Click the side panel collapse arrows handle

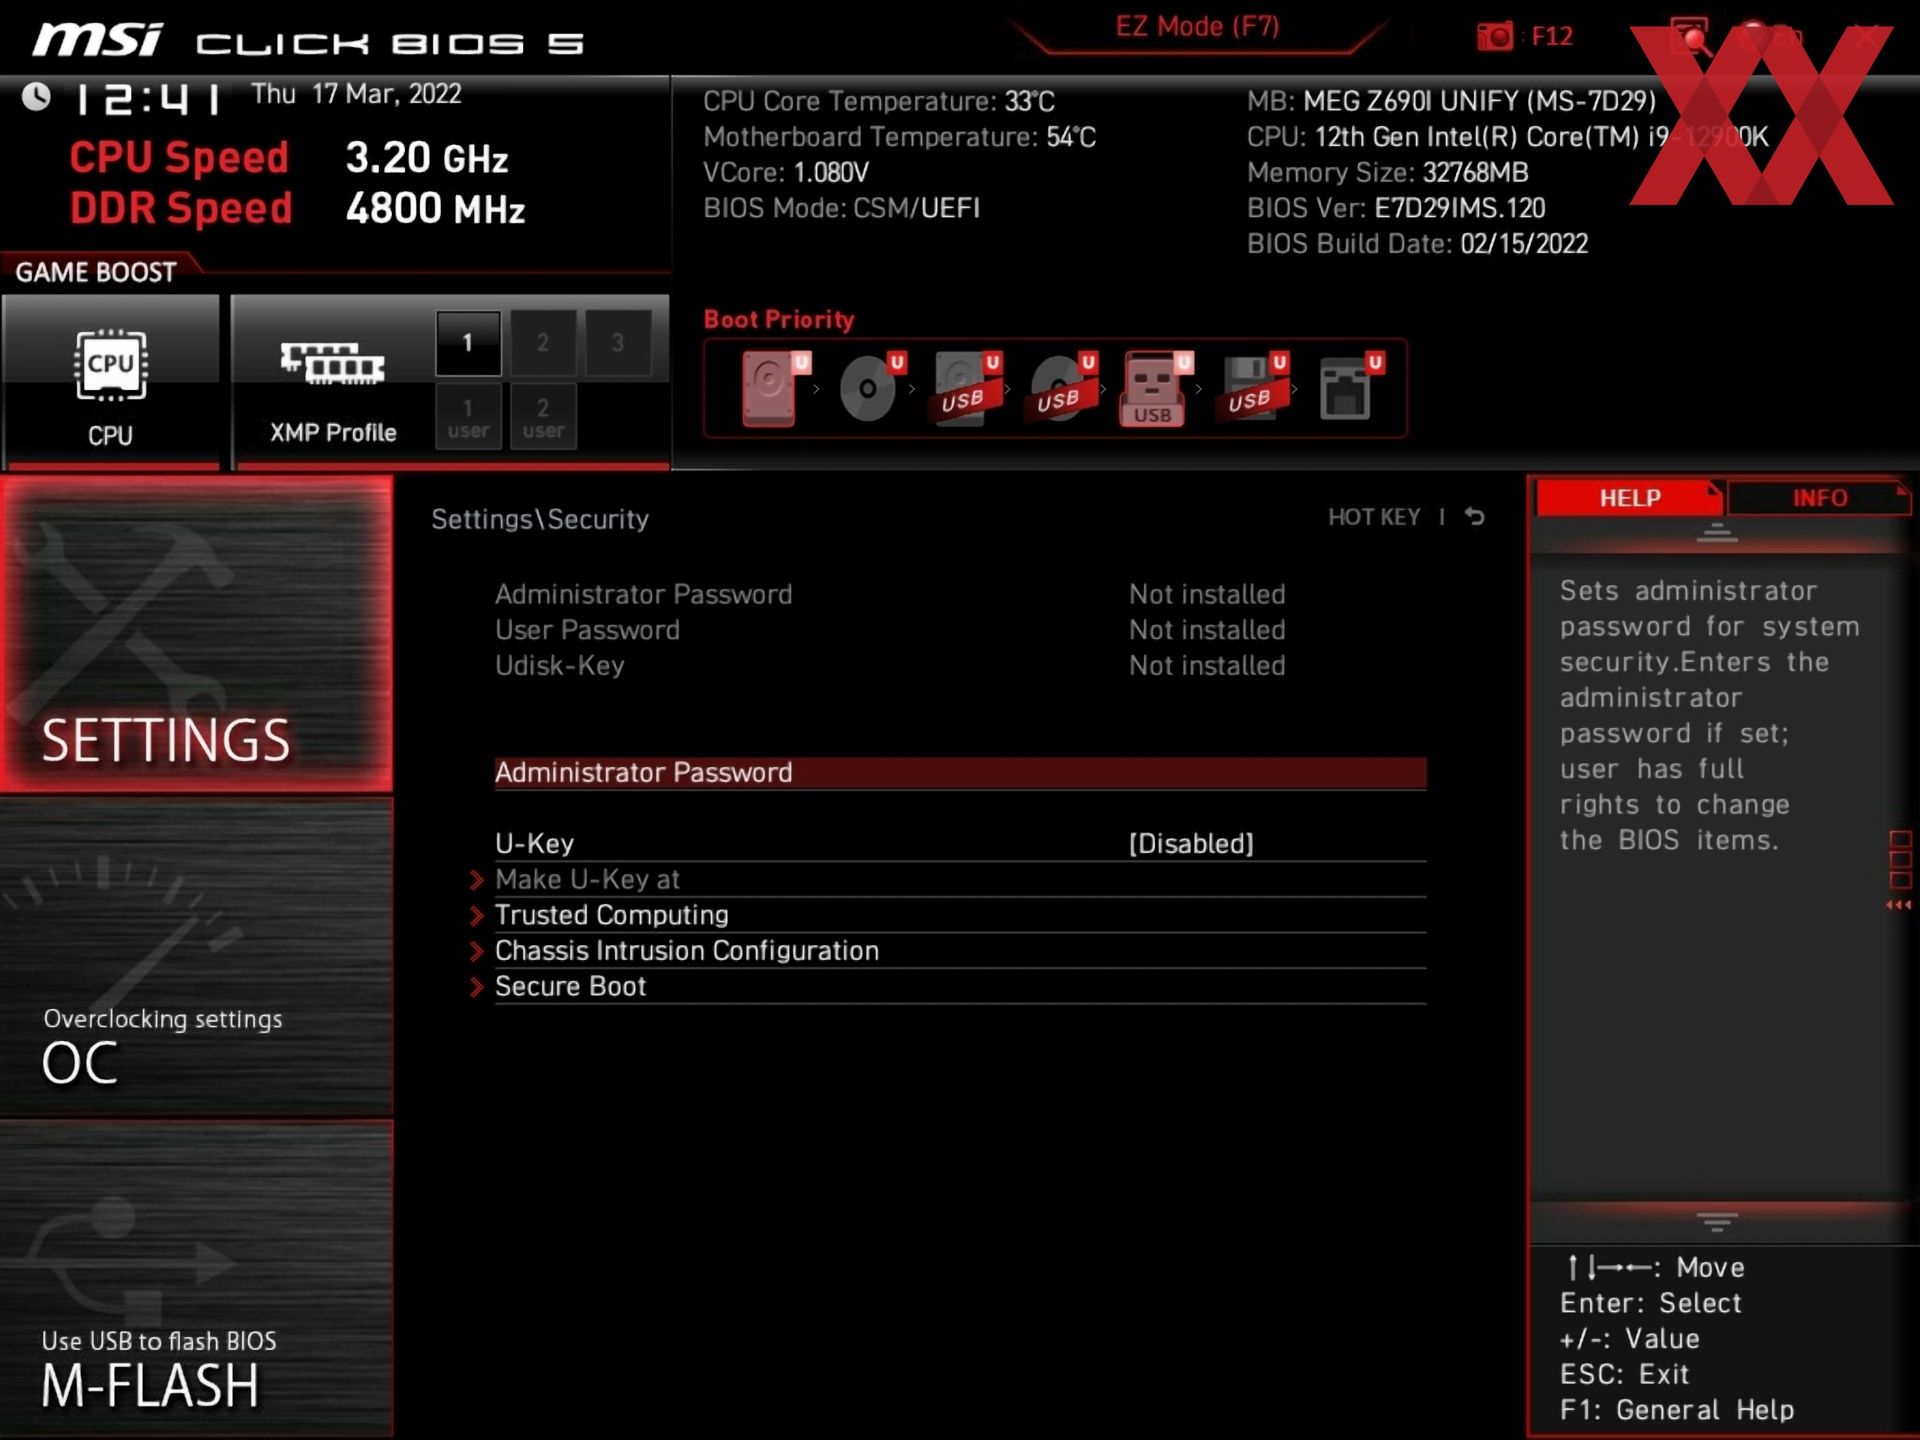(x=1899, y=905)
